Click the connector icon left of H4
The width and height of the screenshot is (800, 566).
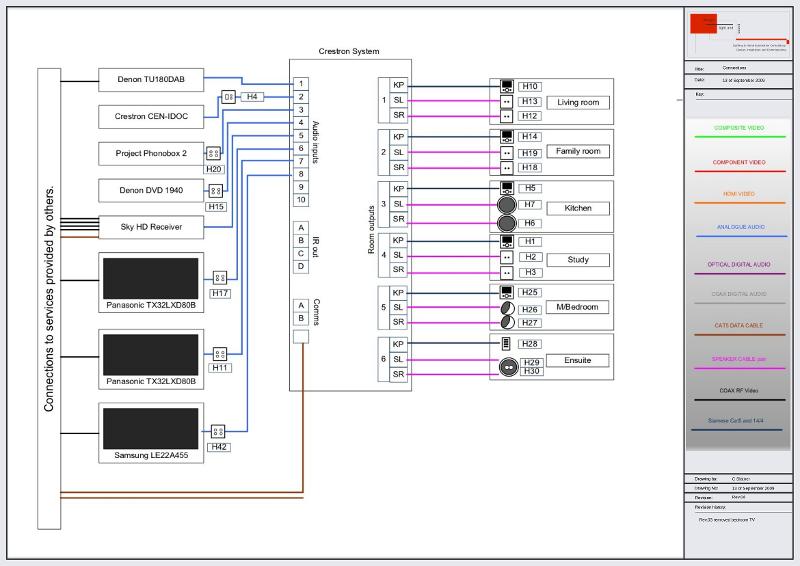228,97
